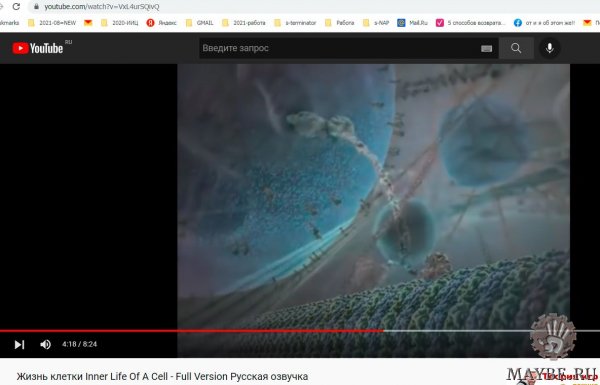
Task: Start voice search with microphone icon
Action: (x=549, y=48)
